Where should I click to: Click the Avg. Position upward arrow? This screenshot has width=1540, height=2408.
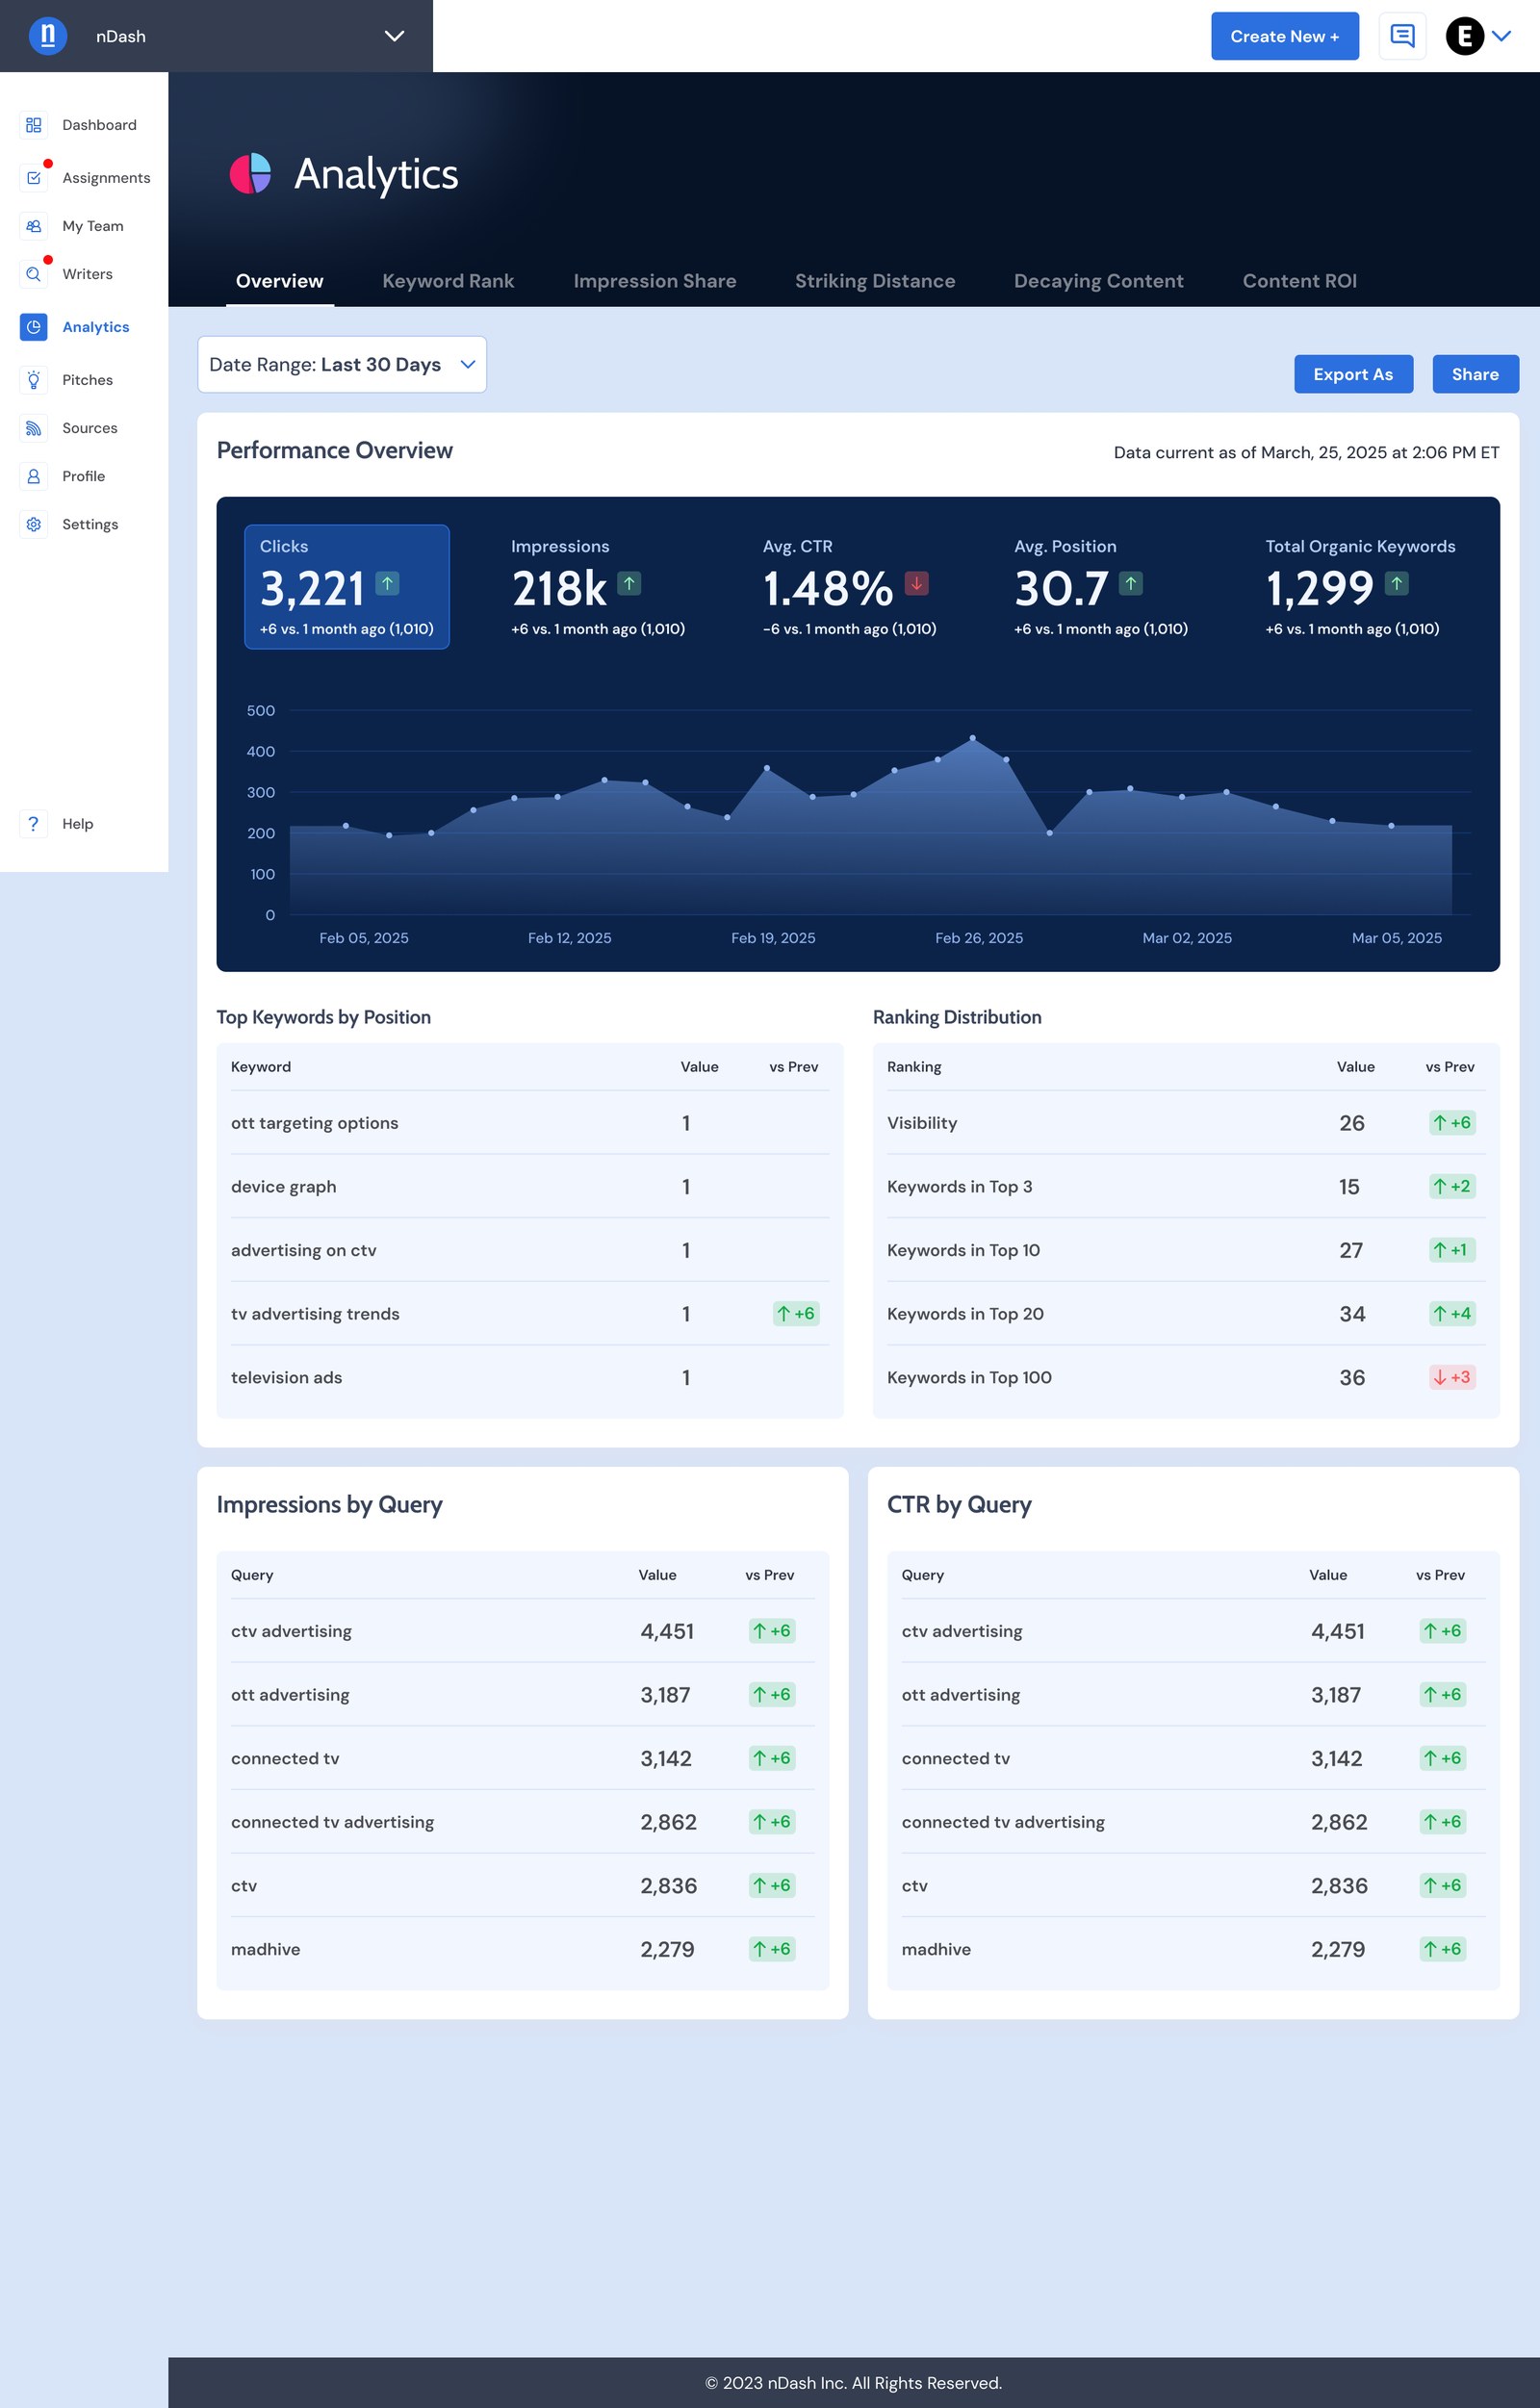1130,583
